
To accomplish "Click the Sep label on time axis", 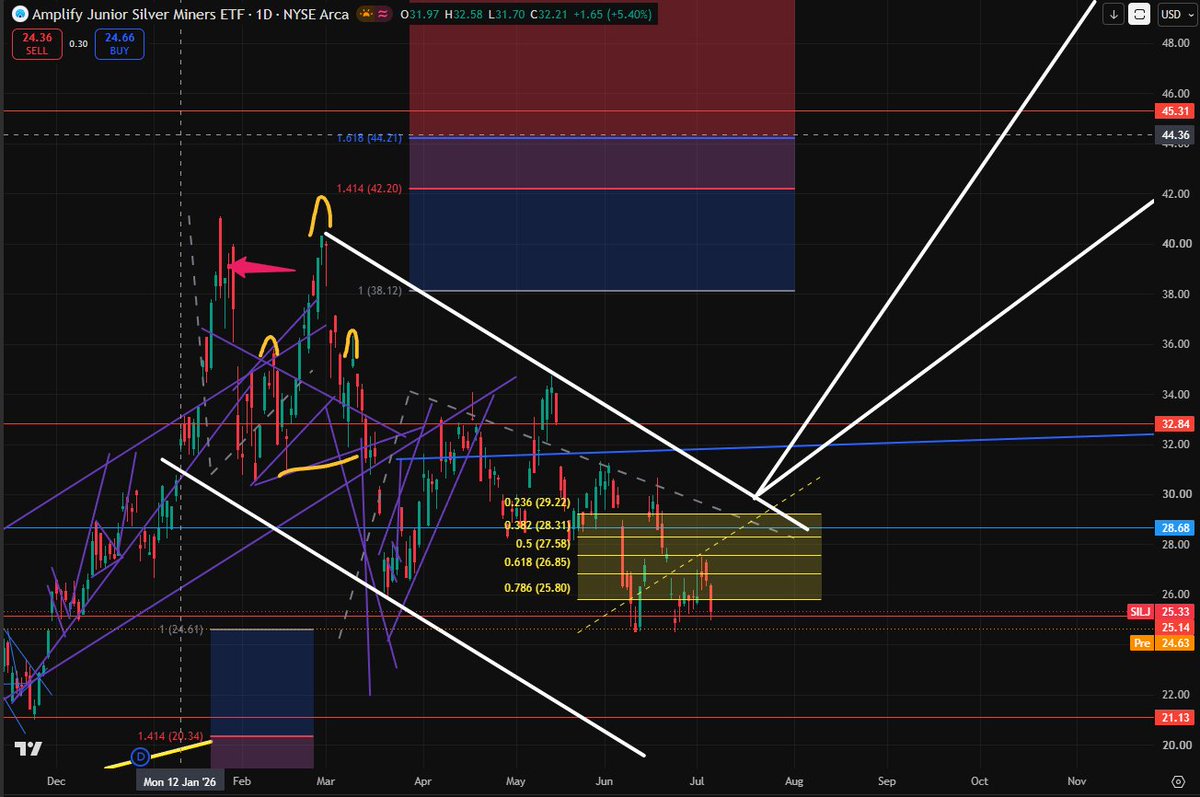I will (886, 781).
